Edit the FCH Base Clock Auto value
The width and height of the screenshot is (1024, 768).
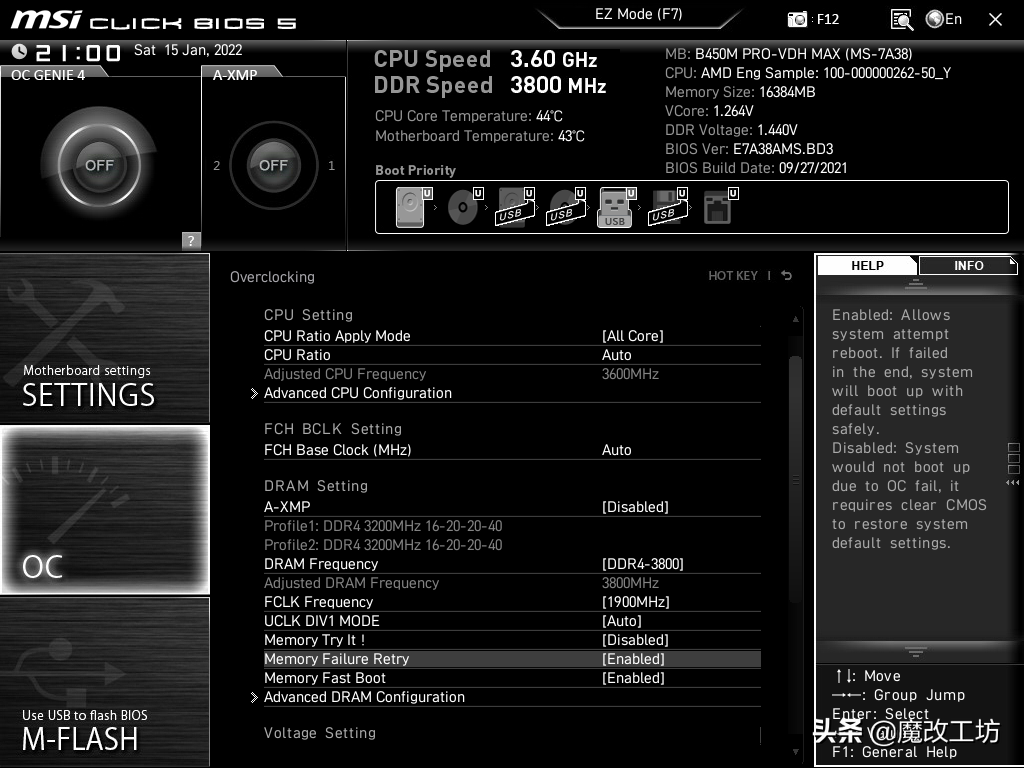point(616,450)
